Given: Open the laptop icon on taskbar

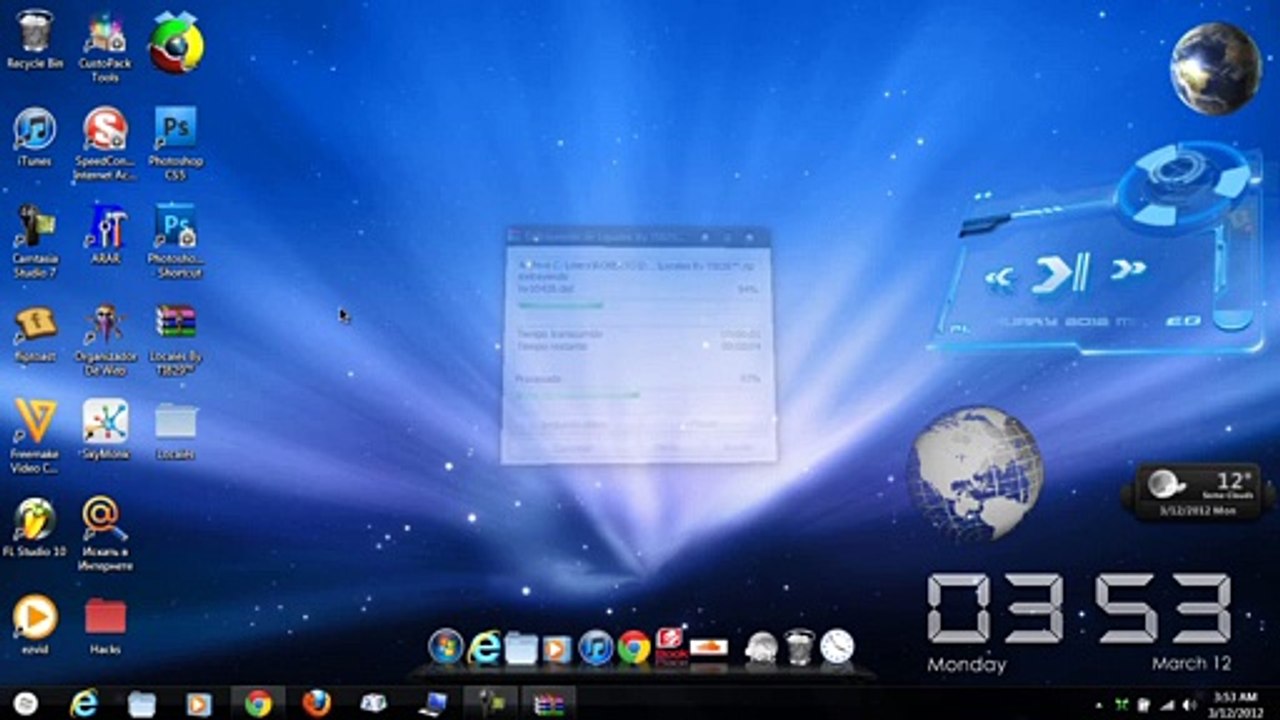Looking at the screenshot, I should click(433, 703).
